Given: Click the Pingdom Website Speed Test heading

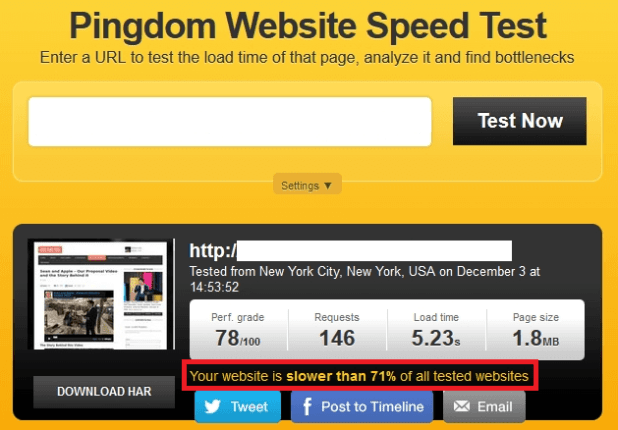Looking at the screenshot, I should (308, 25).
